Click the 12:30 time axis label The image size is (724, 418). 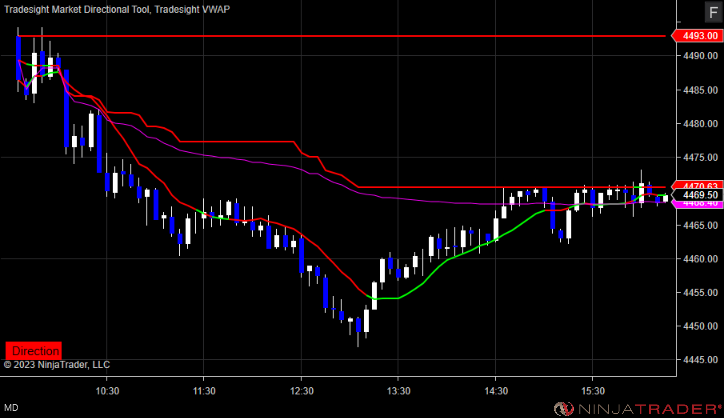tap(302, 391)
